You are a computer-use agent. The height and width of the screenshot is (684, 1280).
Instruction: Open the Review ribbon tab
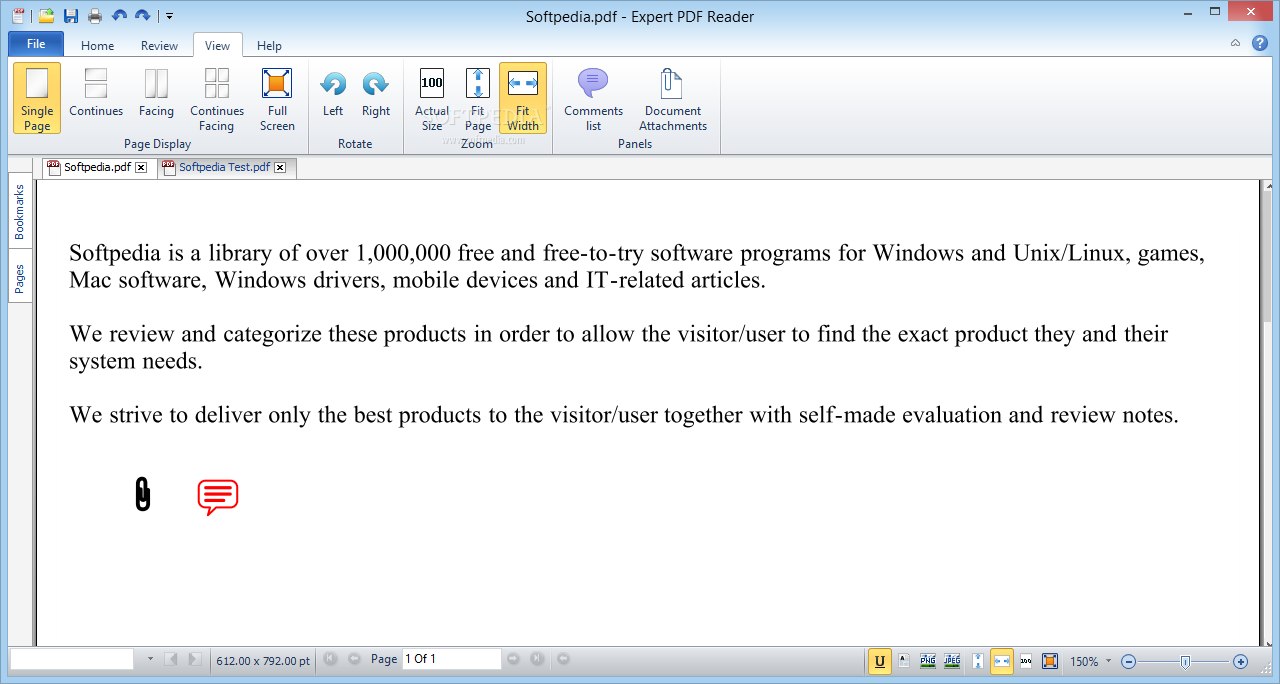point(159,45)
